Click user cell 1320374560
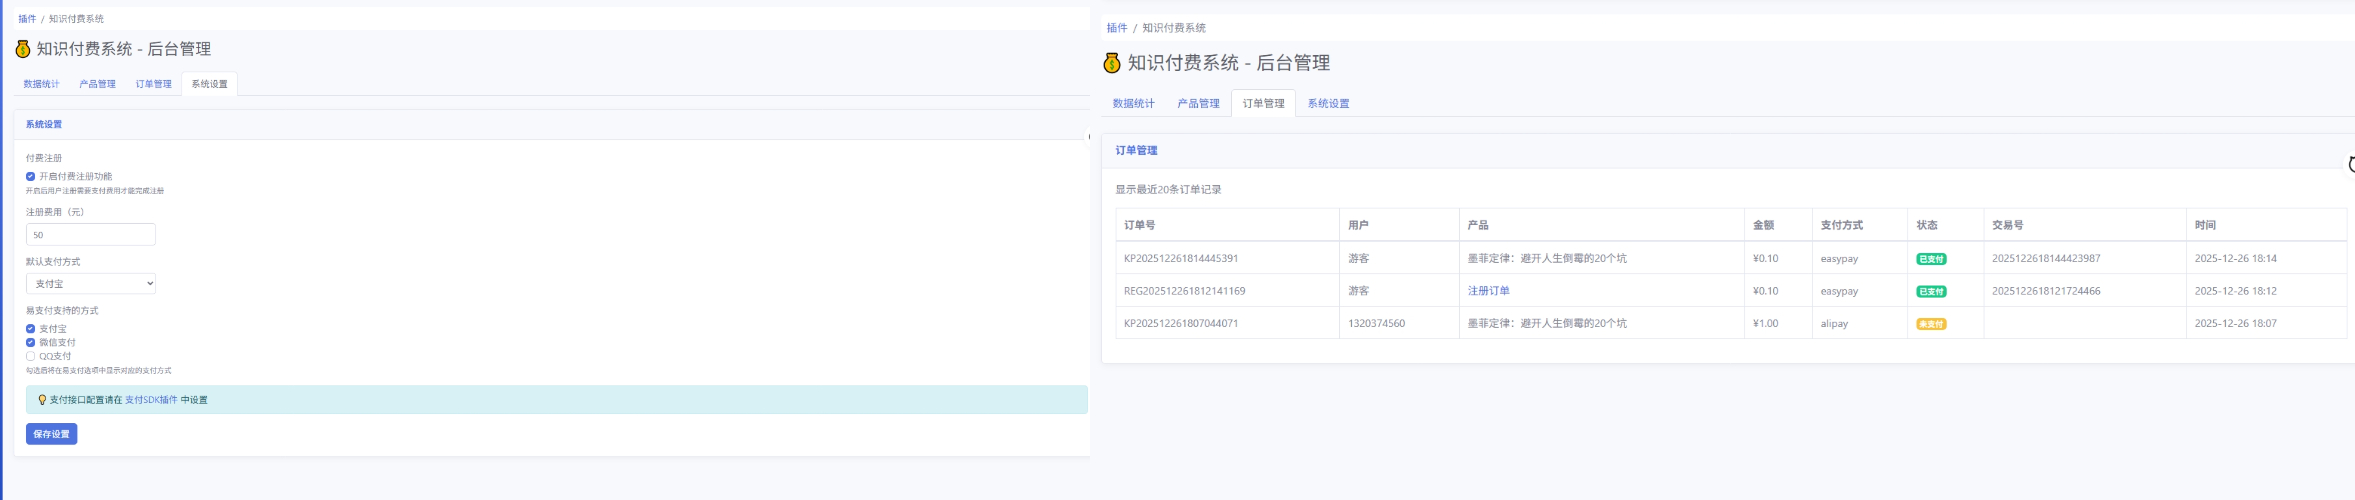 (1377, 323)
